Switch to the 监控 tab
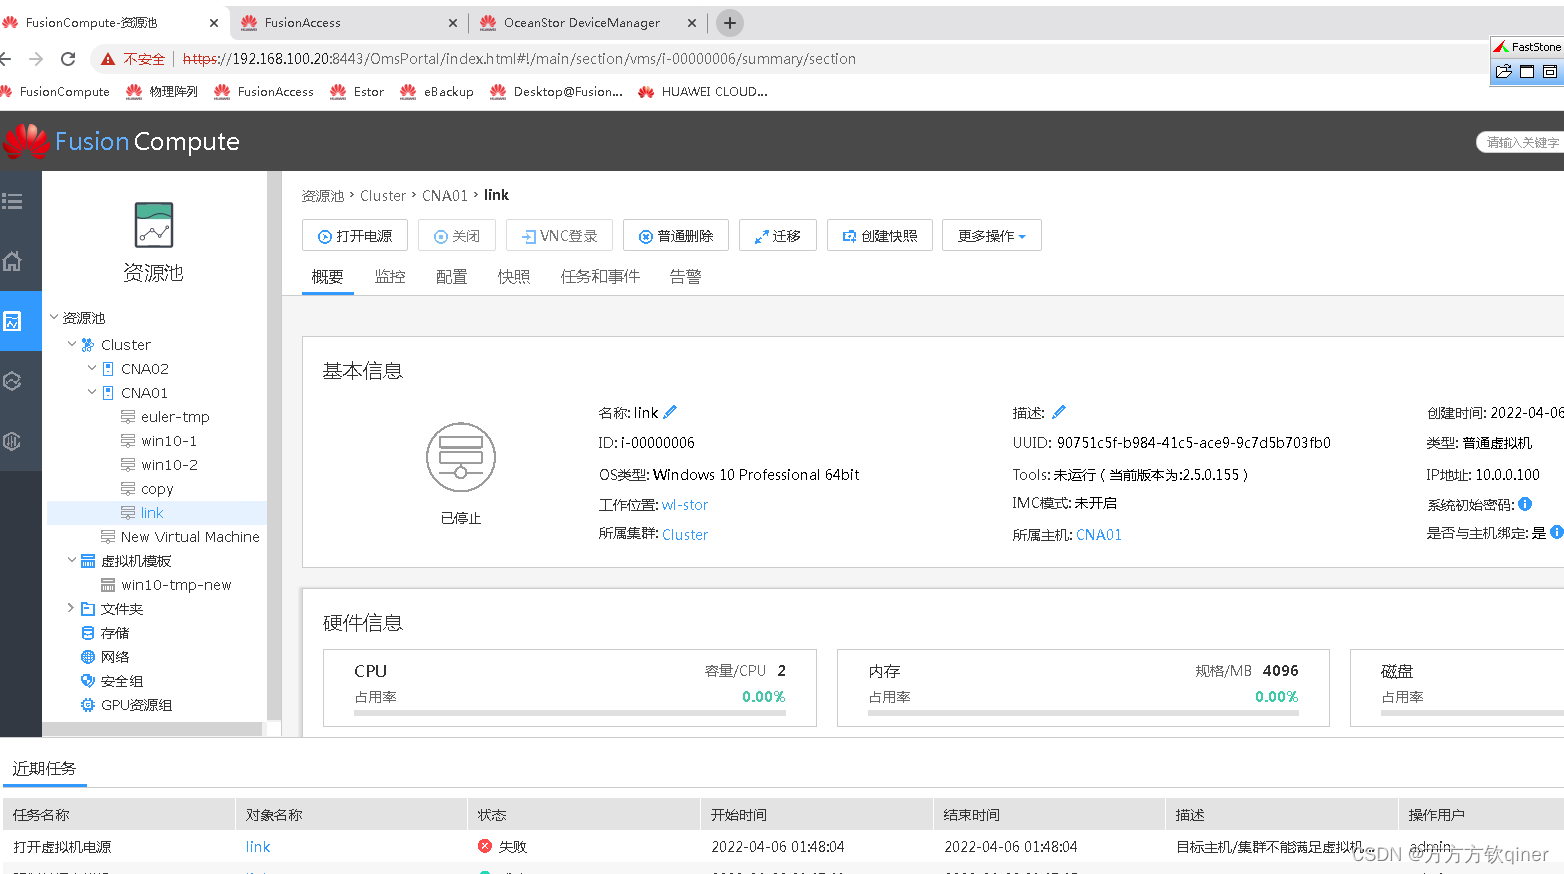Image resolution: width=1564 pixels, height=874 pixels. point(390,277)
